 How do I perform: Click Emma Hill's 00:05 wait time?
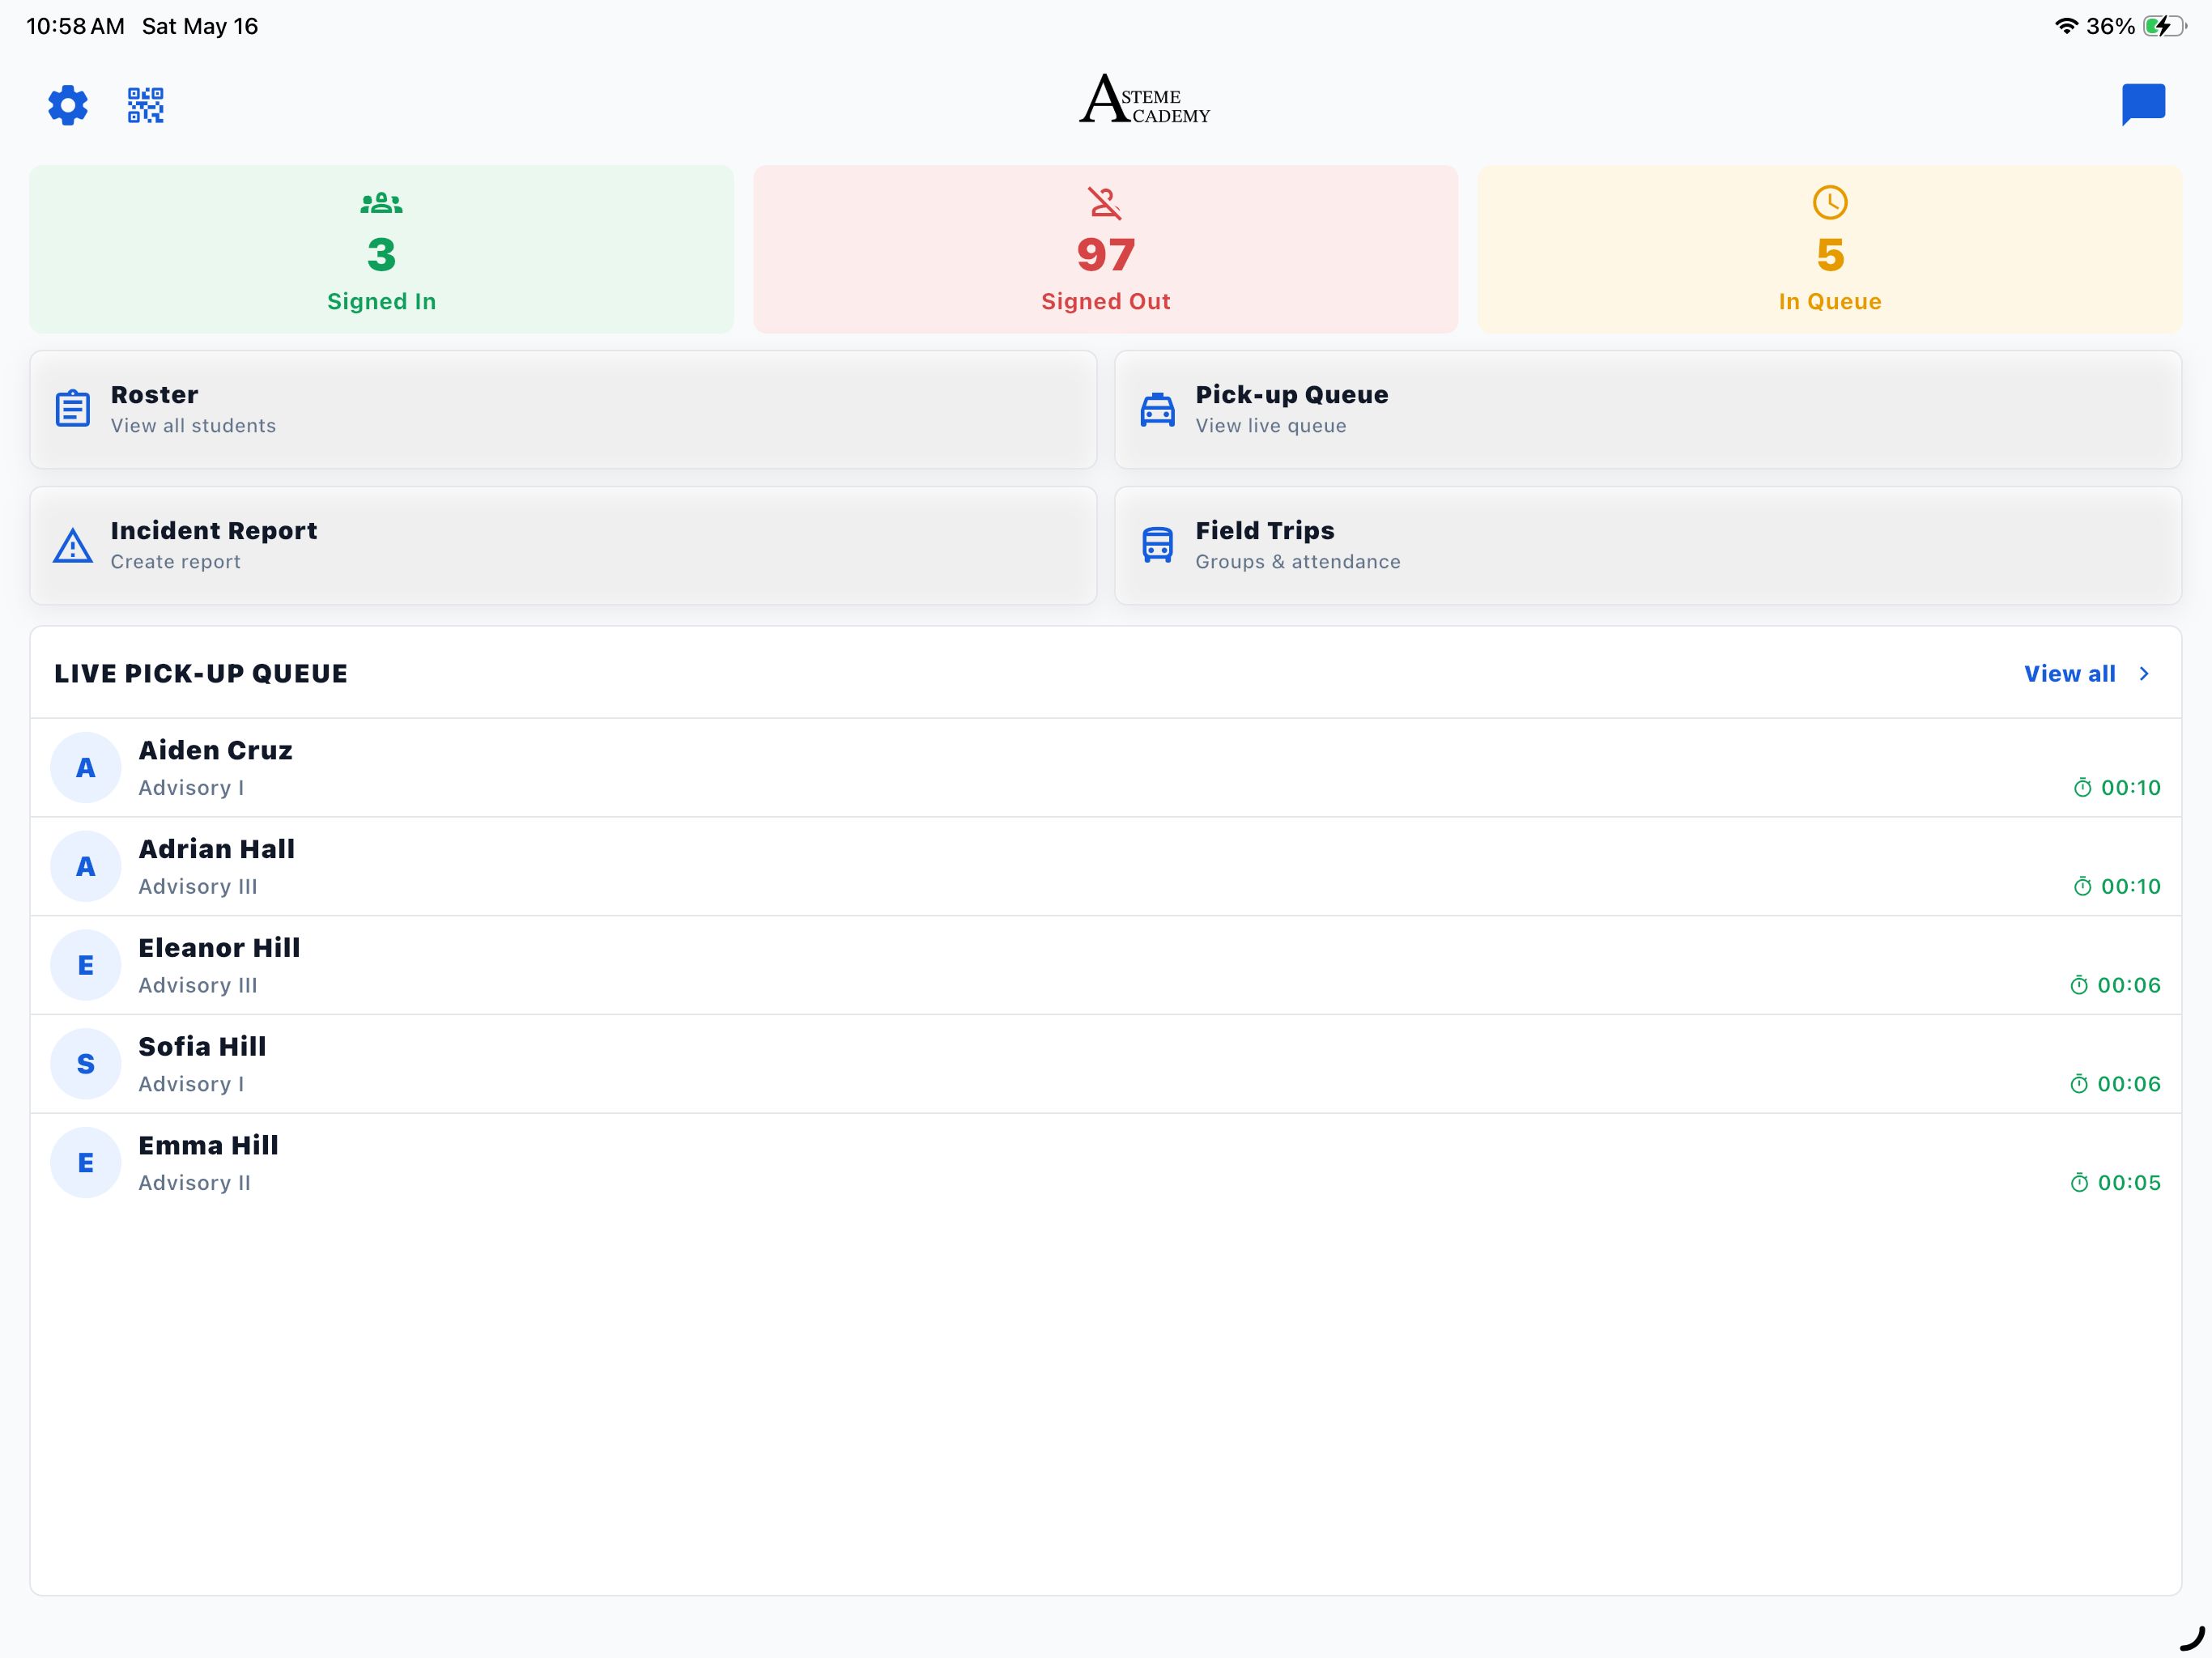tap(2128, 1184)
